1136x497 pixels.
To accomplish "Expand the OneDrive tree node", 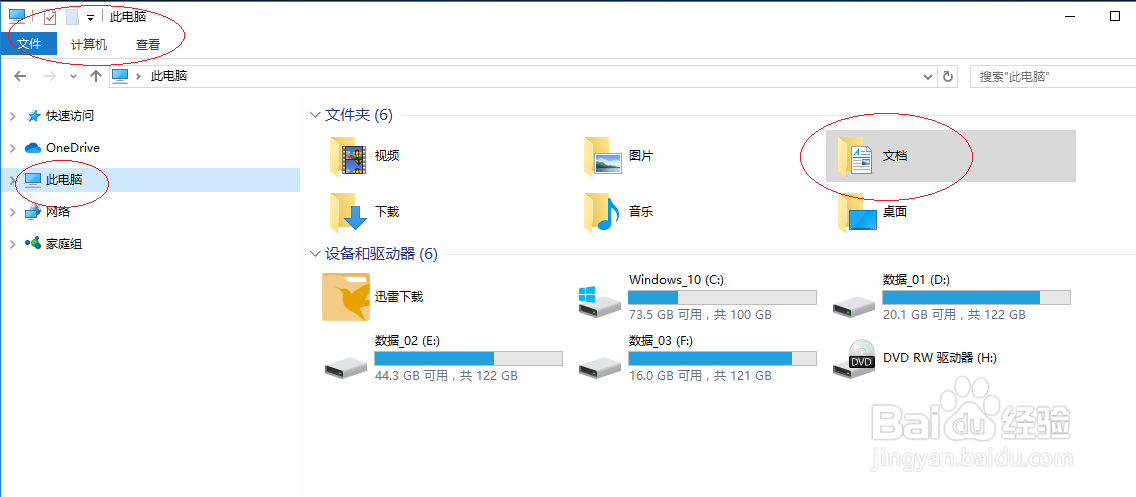I will [x=12, y=148].
